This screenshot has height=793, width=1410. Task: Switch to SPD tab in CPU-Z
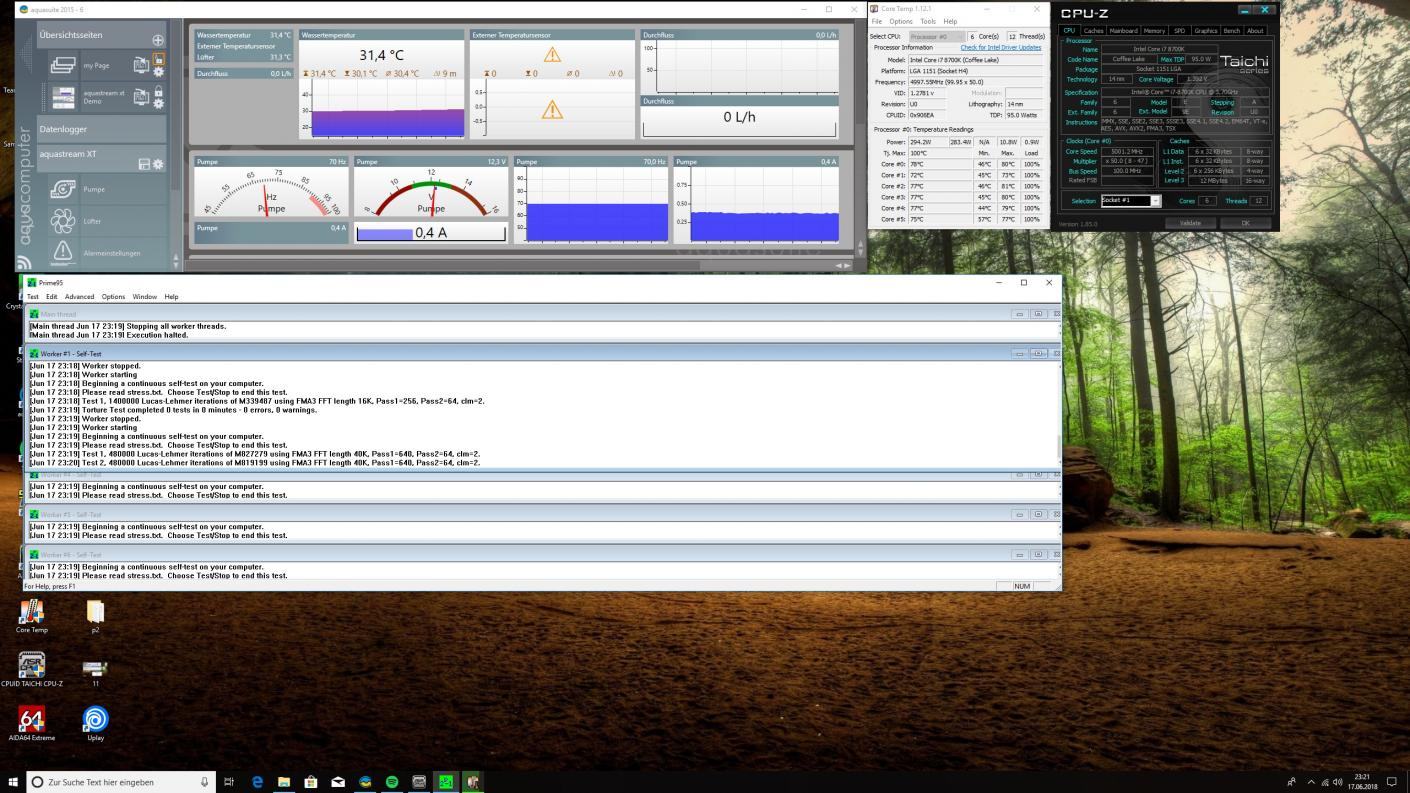[1179, 30]
